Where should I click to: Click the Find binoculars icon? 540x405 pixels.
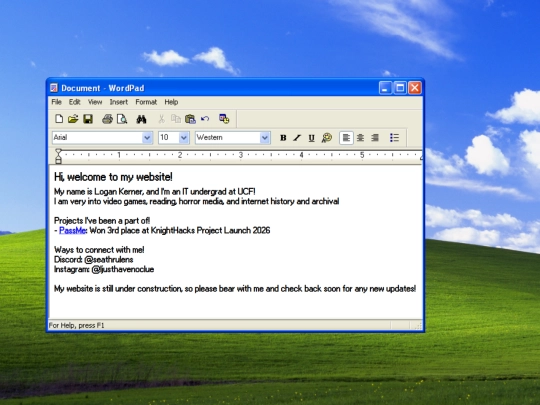coord(141,119)
